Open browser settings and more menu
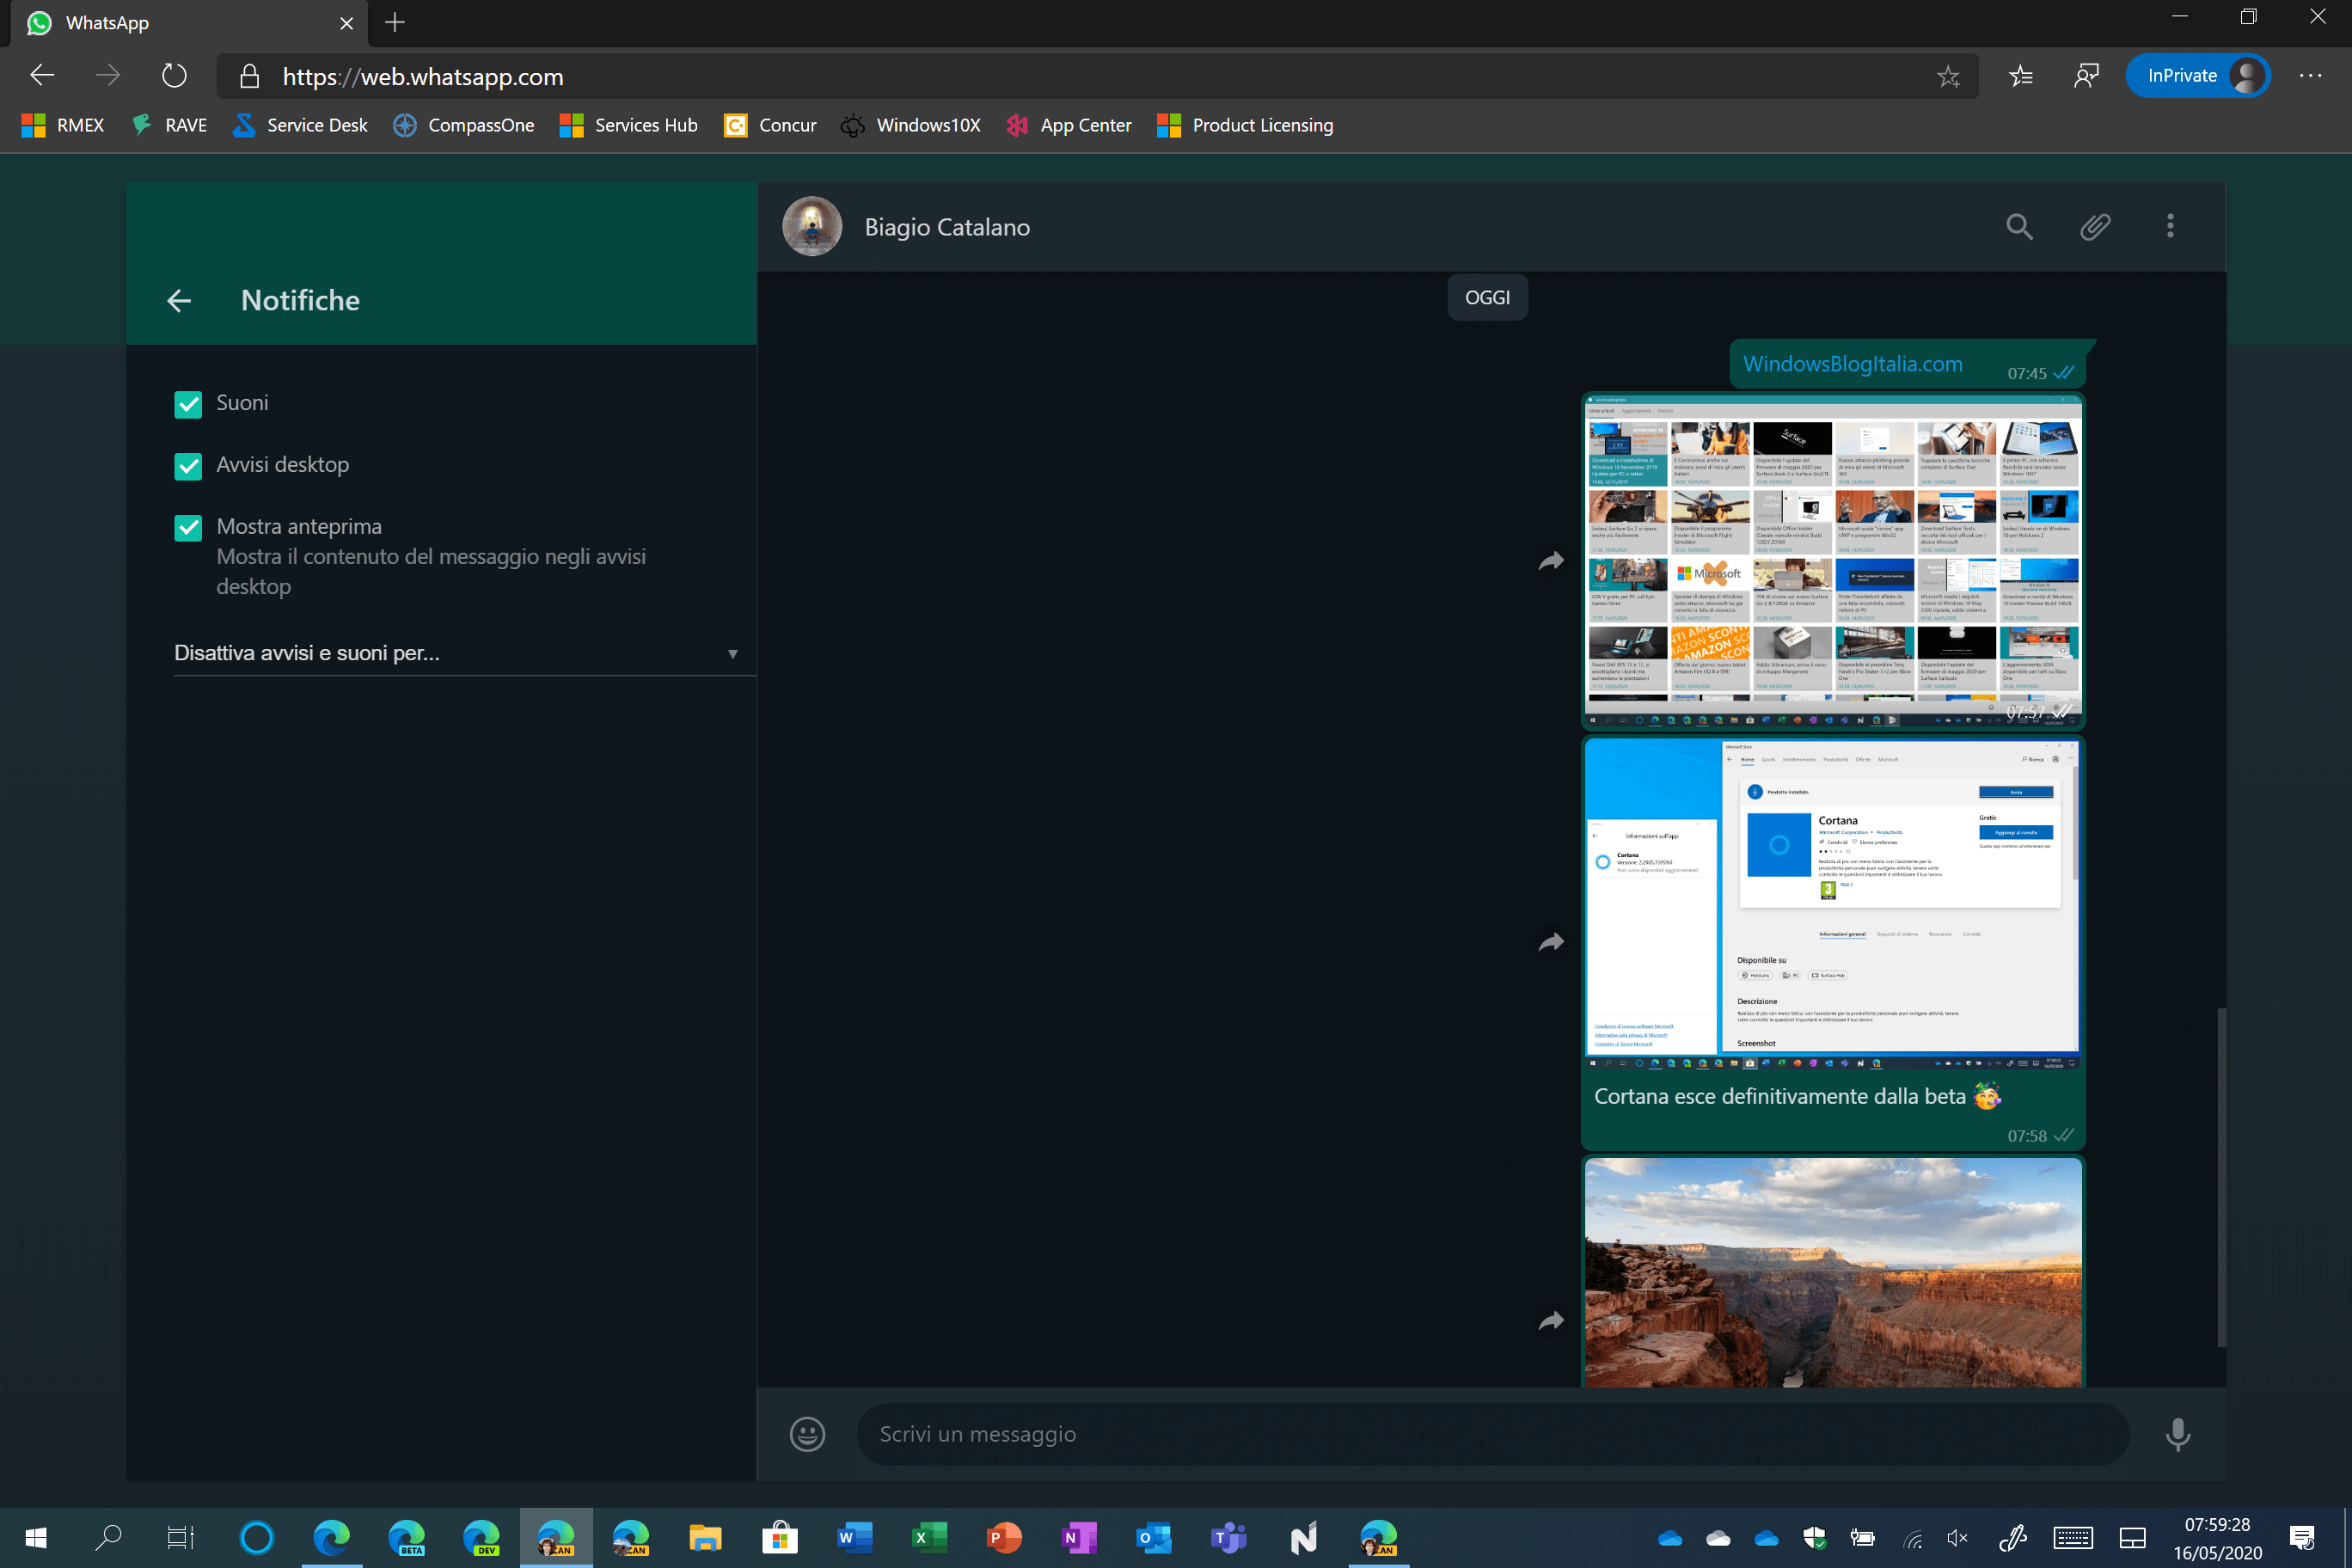 (2310, 76)
